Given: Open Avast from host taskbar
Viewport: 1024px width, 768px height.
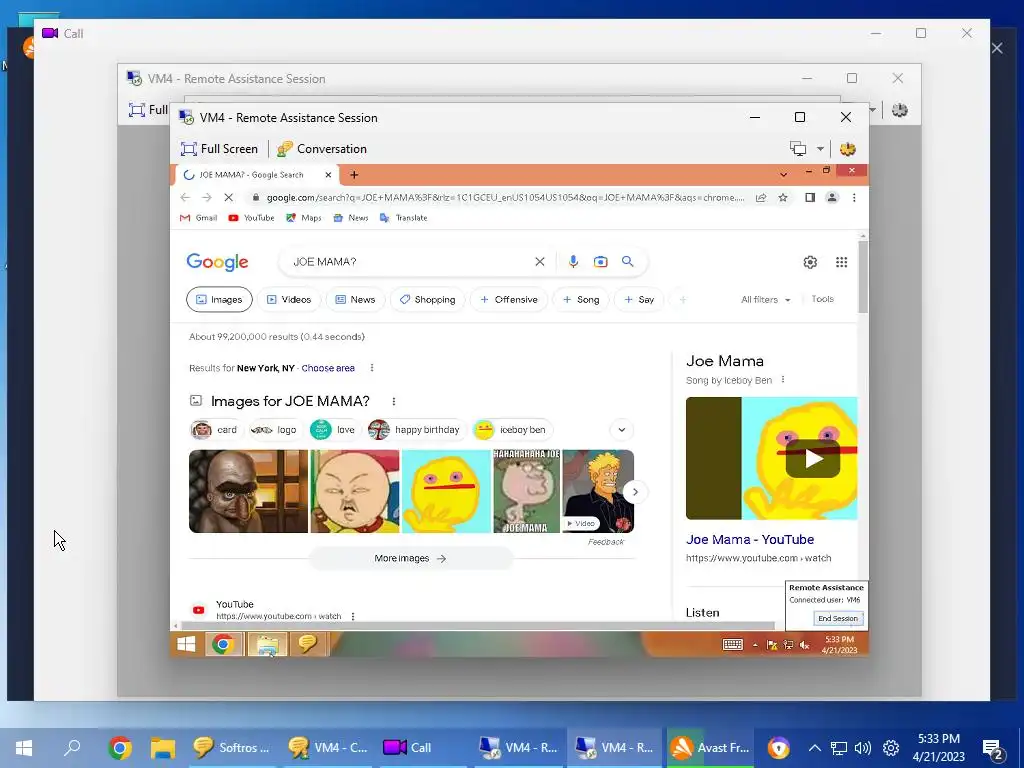Looking at the screenshot, I should (710, 748).
